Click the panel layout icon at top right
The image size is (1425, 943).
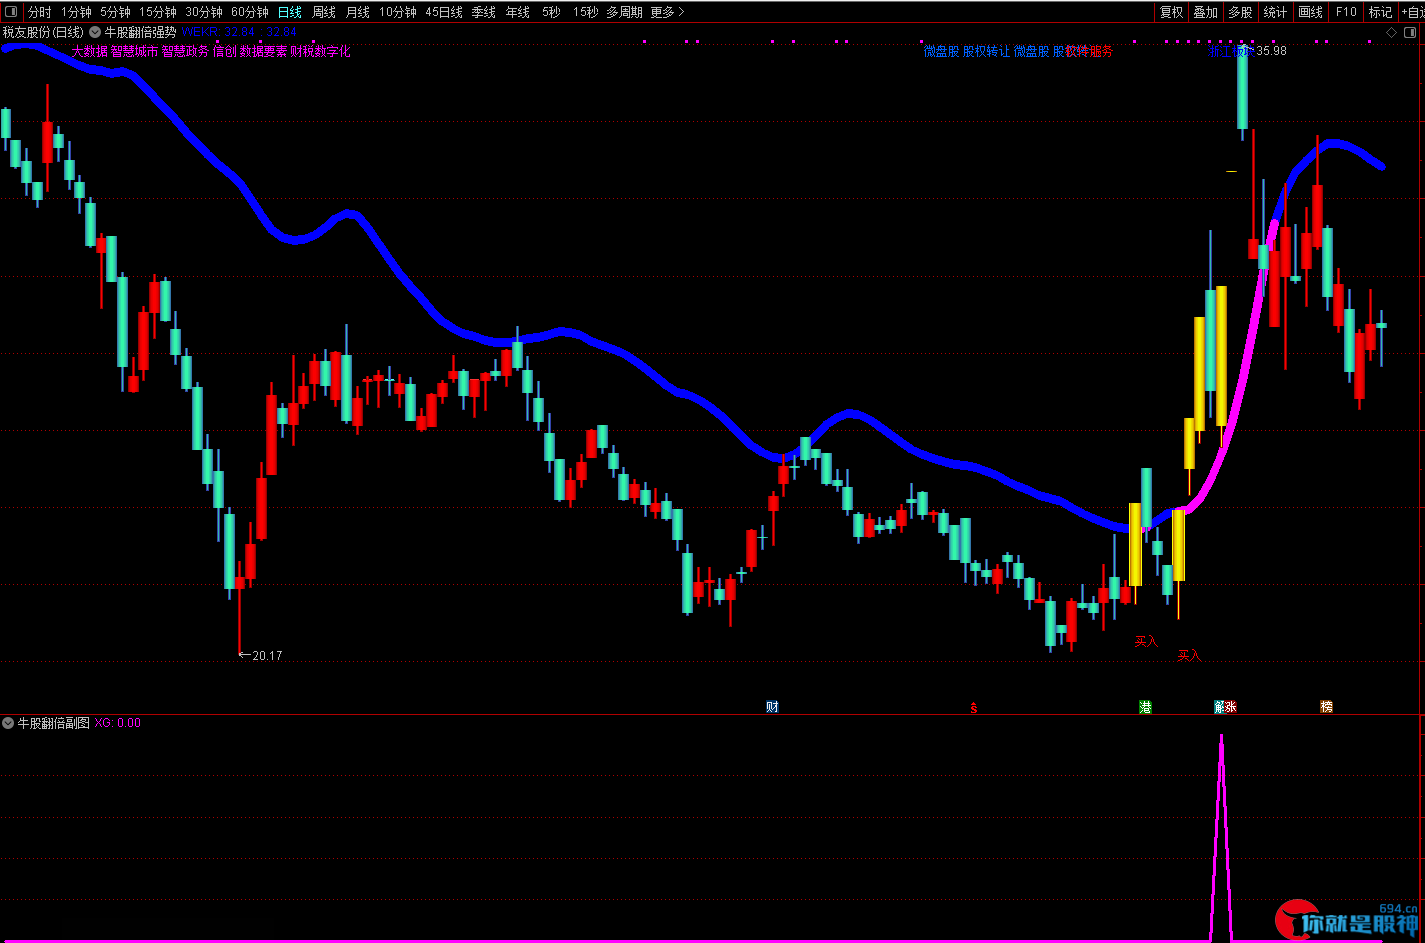point(1410,32)
